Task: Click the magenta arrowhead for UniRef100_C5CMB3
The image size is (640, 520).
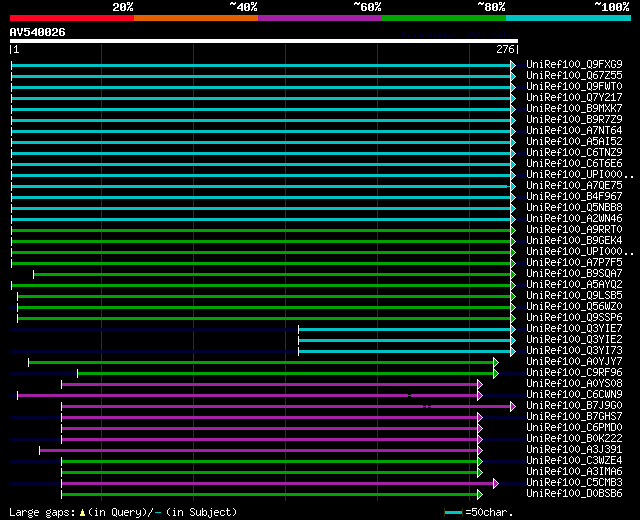Action: pyautogui.click(x=495, y=483)
